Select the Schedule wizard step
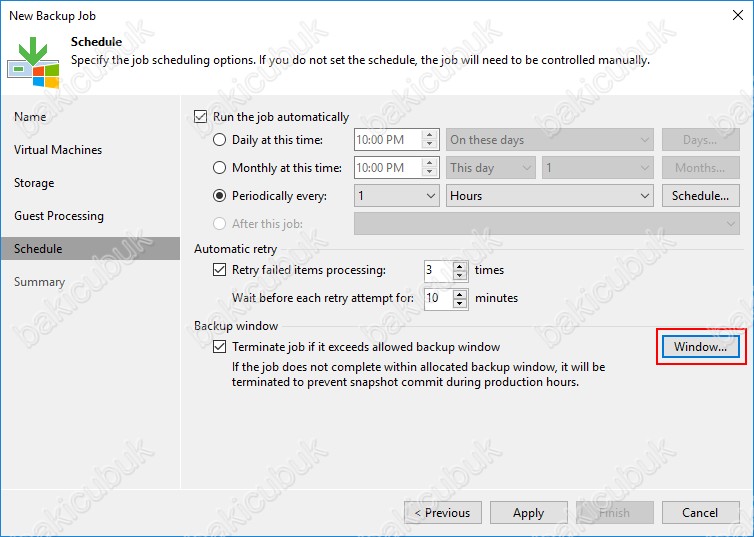Screen dimensions: 754x537 point(90,249)
